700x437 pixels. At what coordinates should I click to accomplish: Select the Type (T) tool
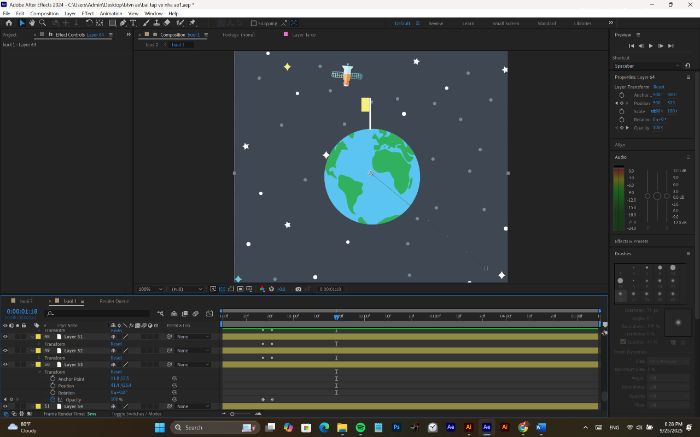tap(133, 23)
